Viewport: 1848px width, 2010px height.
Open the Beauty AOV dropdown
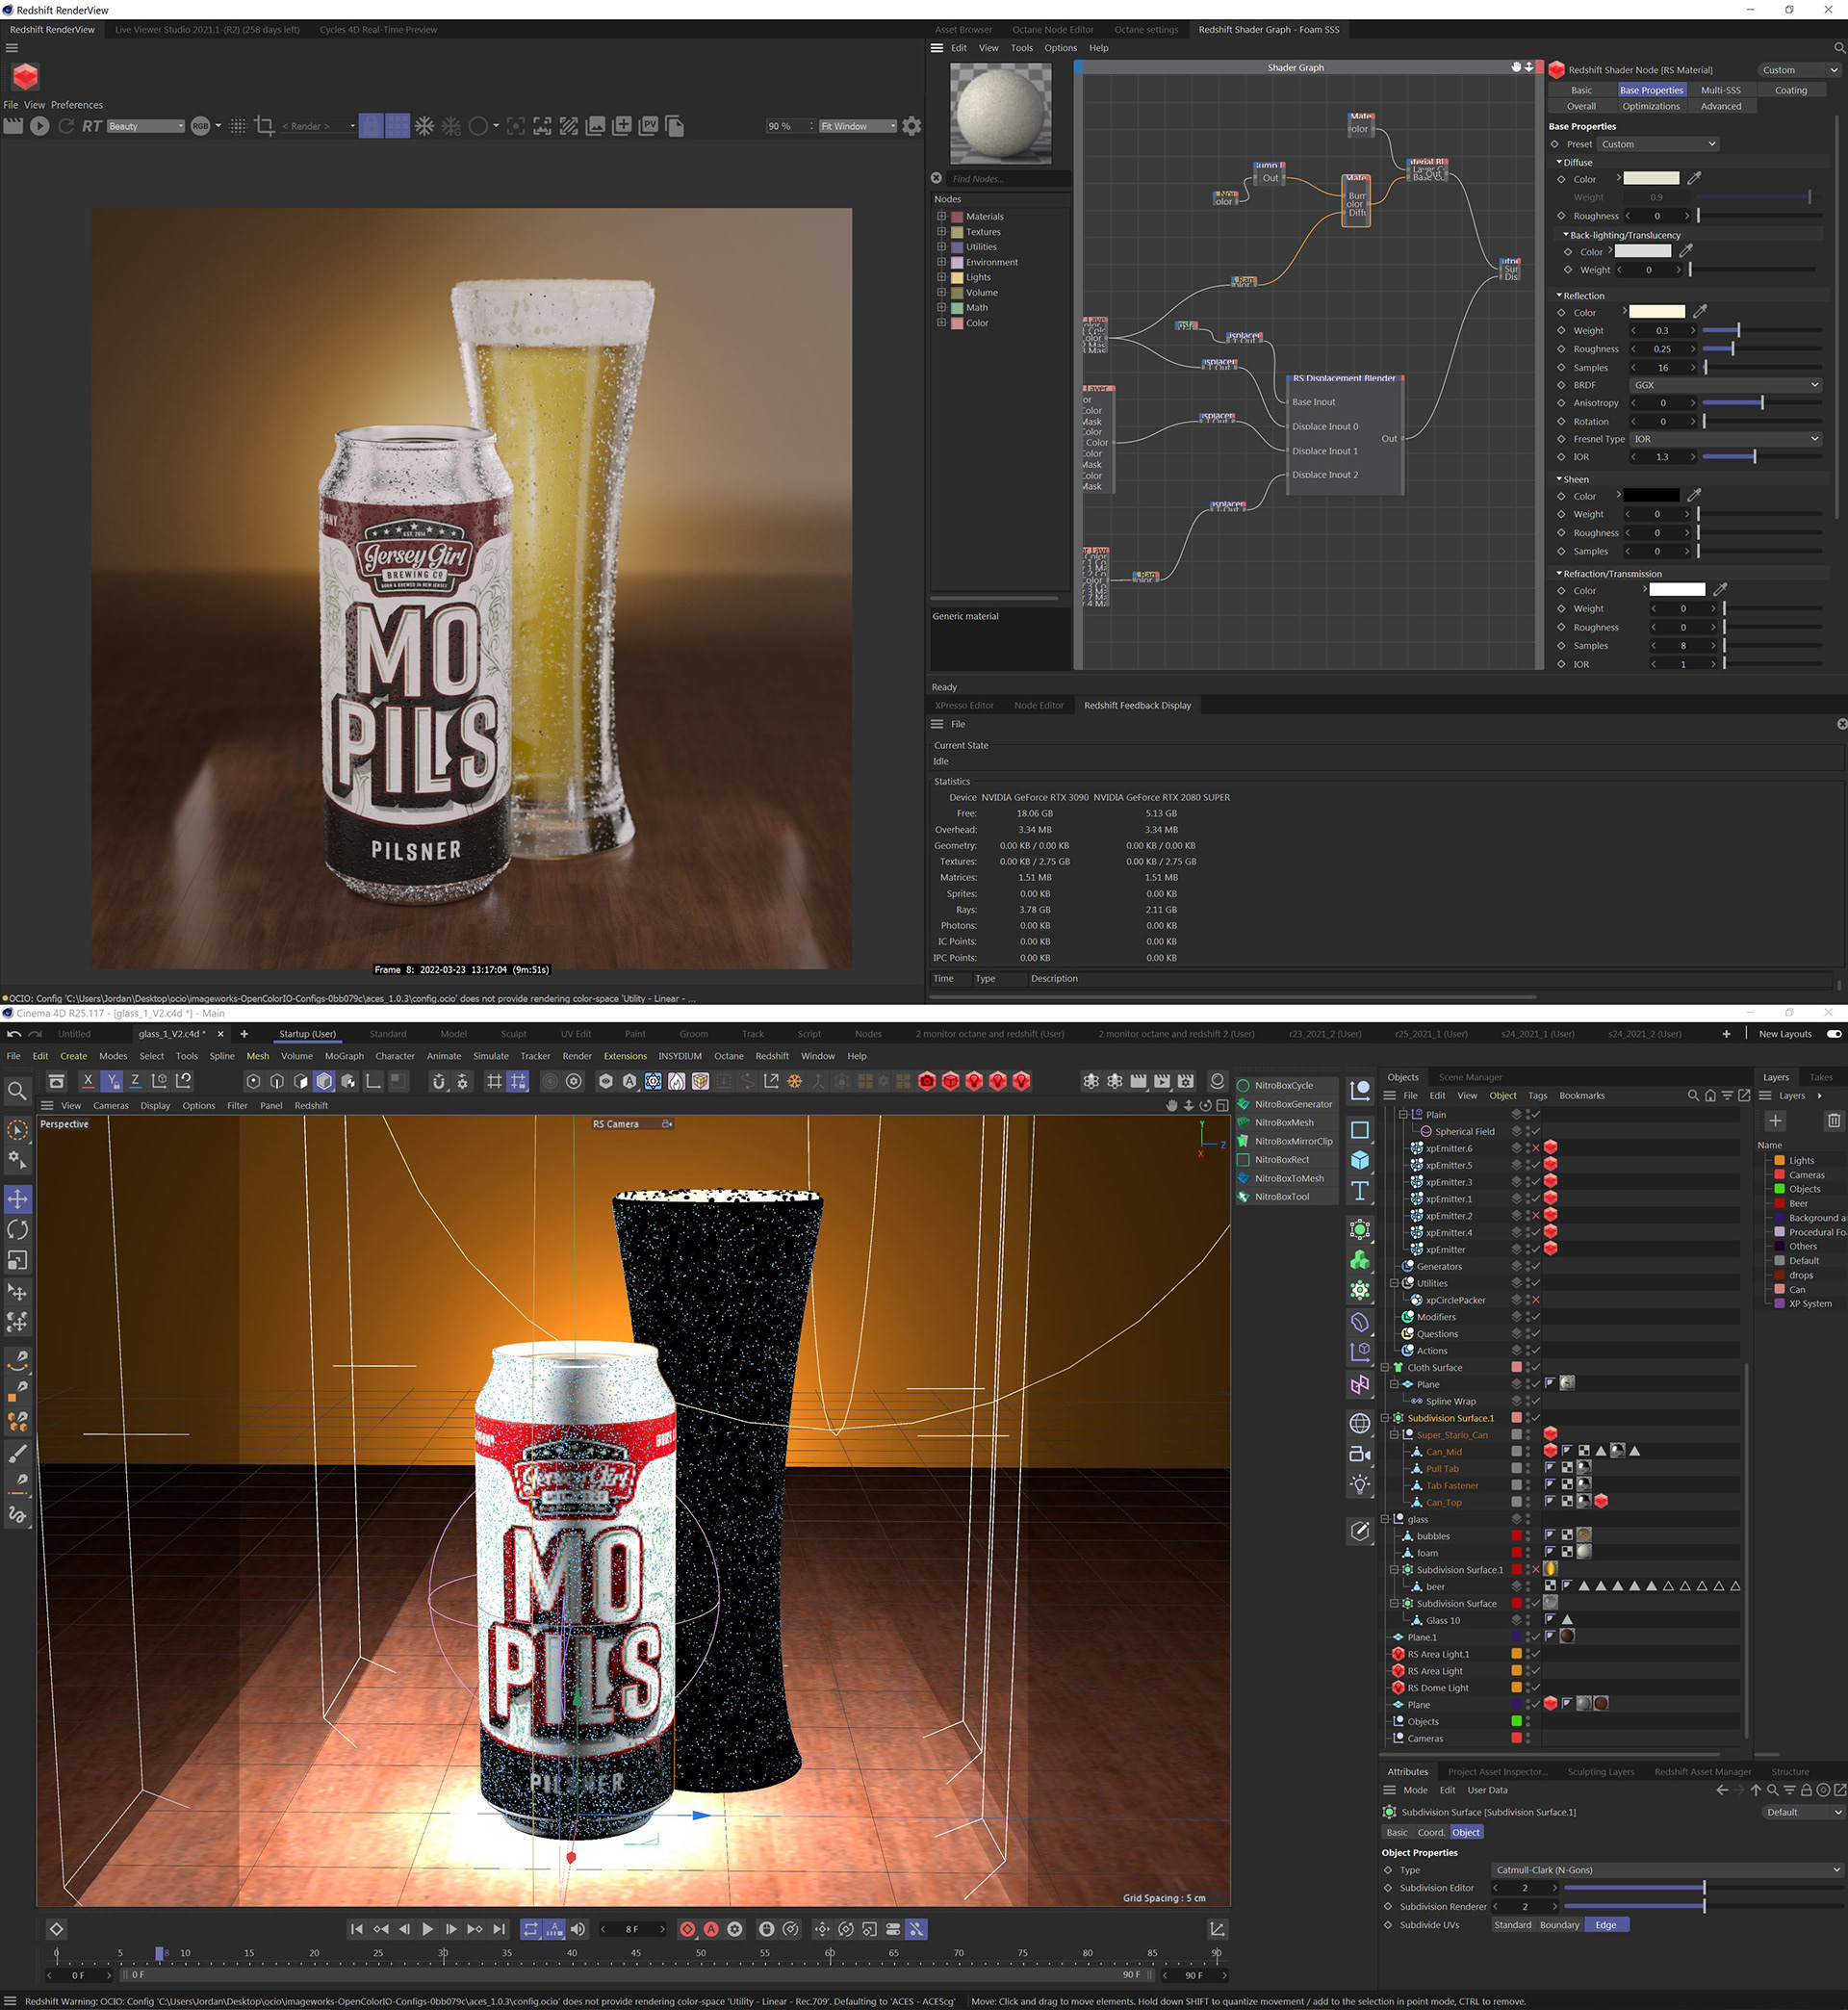146,126
